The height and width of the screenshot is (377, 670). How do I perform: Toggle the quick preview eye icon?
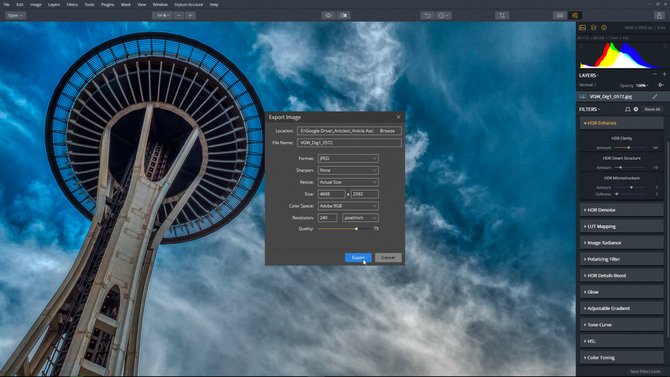click(x=328, y=15)
